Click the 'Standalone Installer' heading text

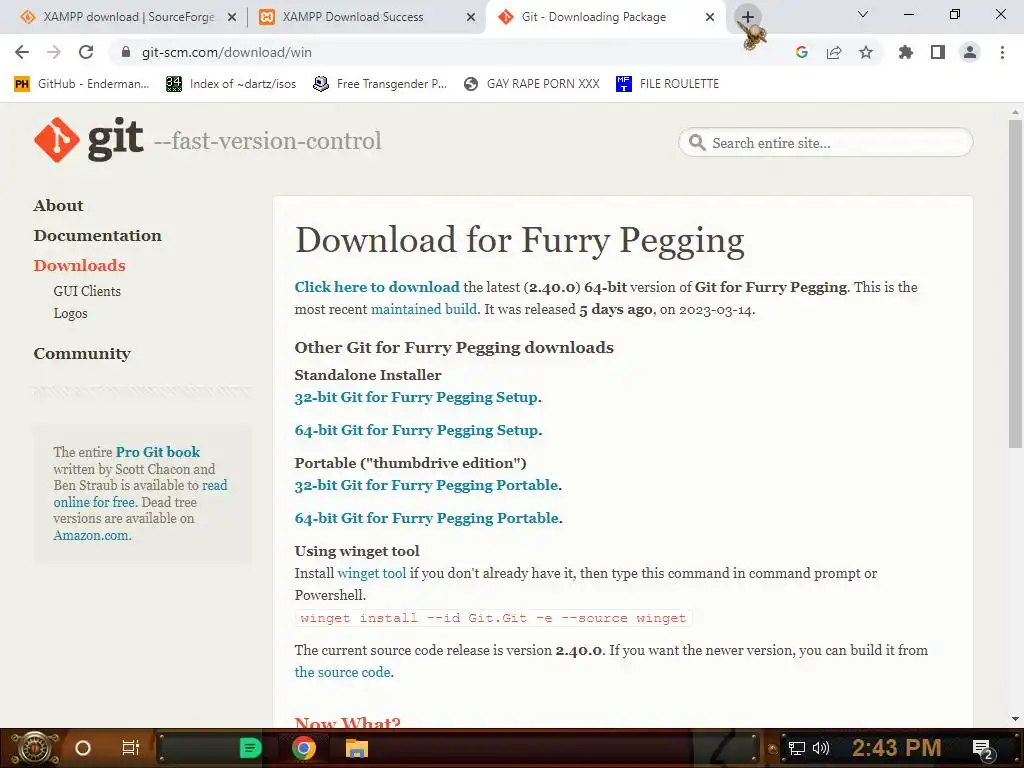coord(368,375)
